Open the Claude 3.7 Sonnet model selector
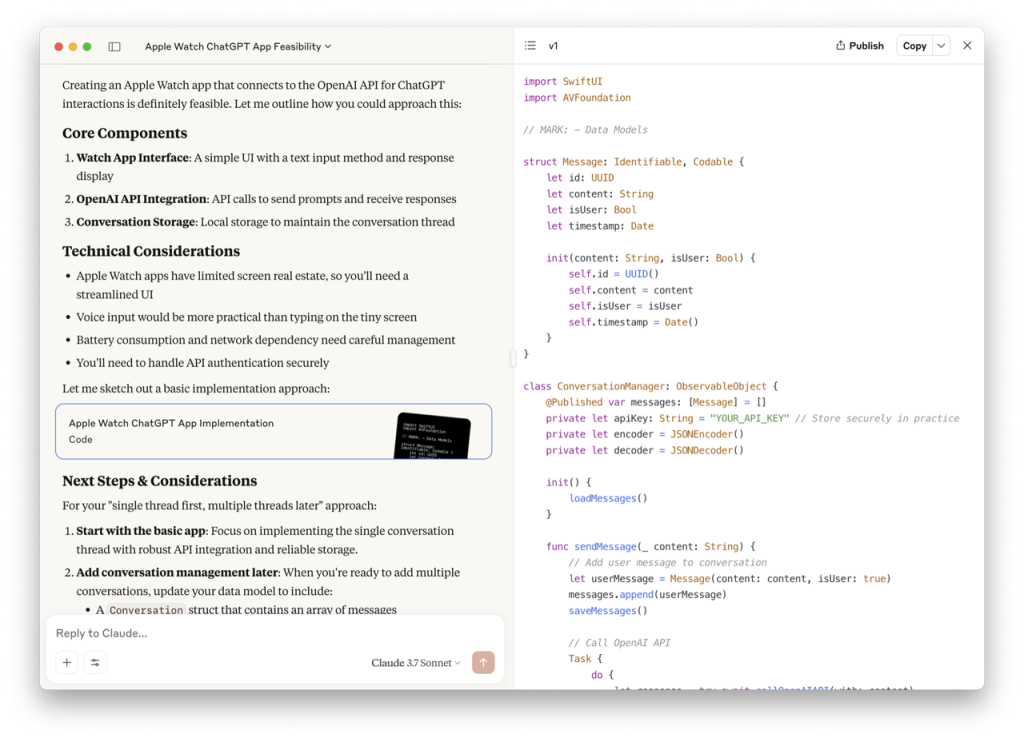The width and height of the screenshot is (1024, 742). click(x=416, y=662)
